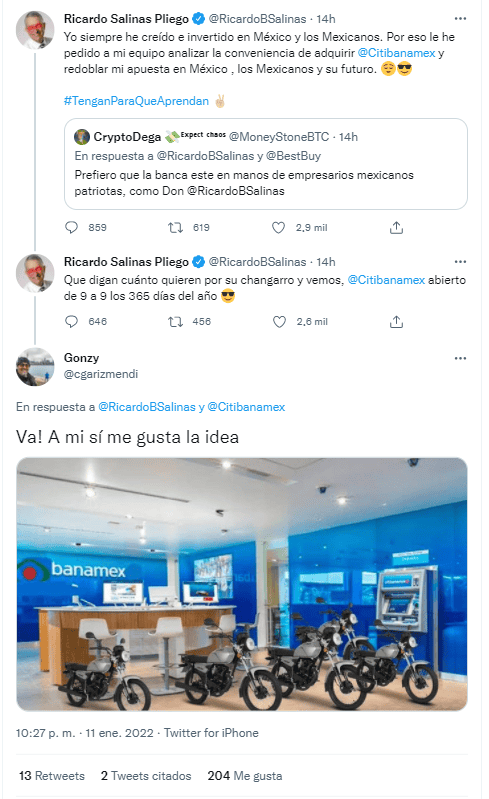Like the tweet with 2,9 mil likes
489x799 pixels.
tap(278, 227)
